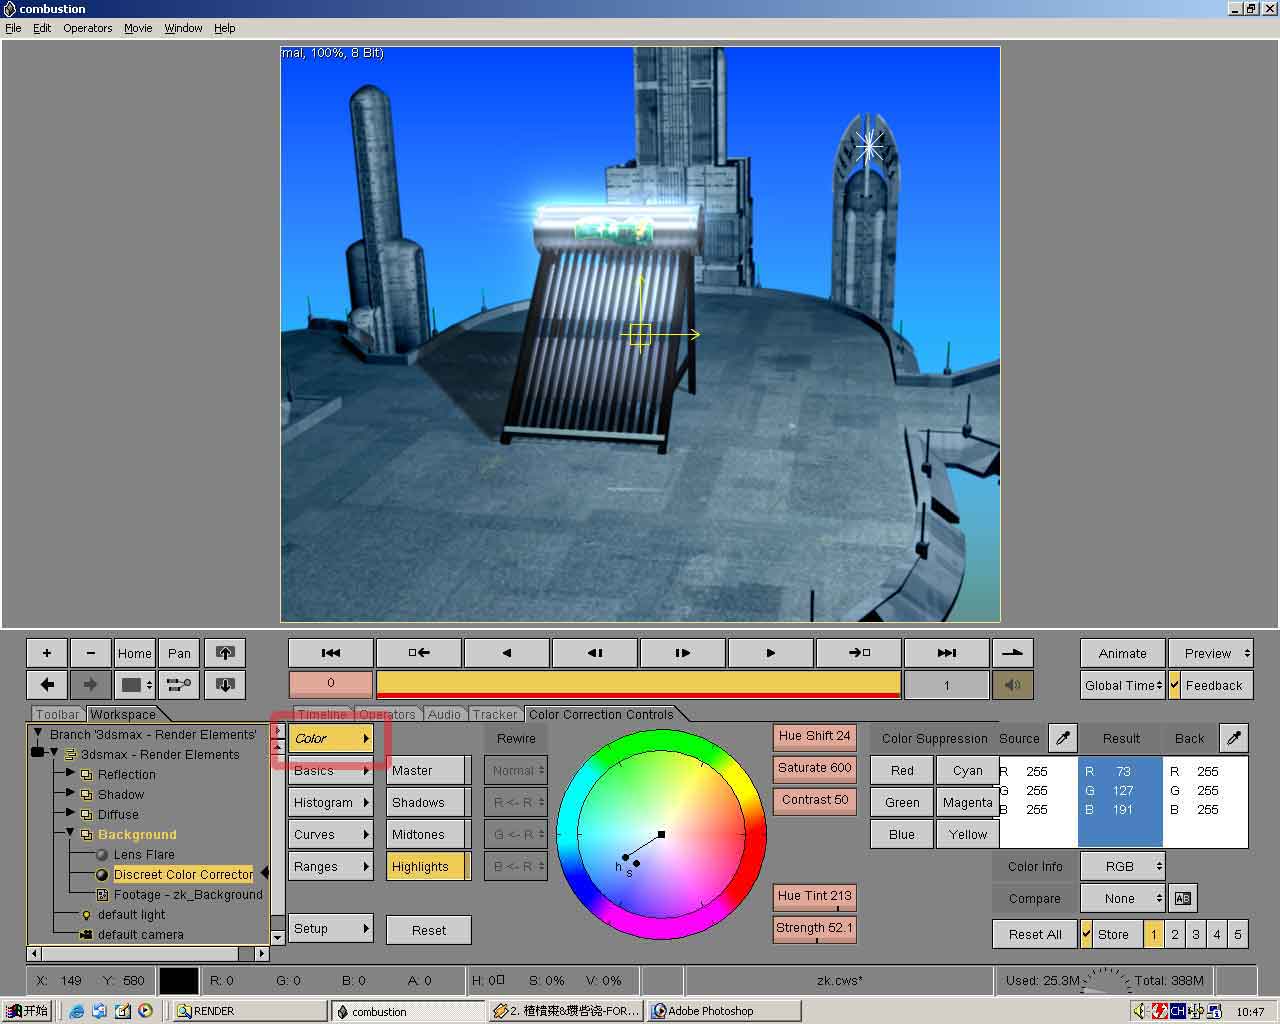1280x1024 pixels.
Task: Toggle the audio speaker icon
Action: 1012,685
